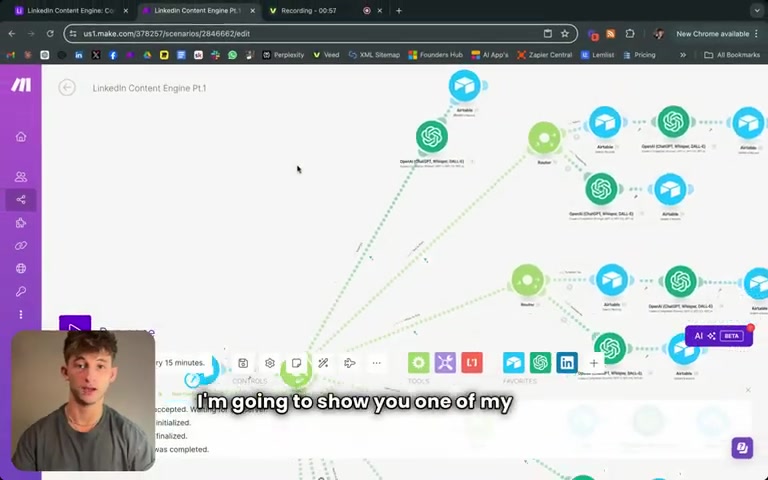The width and height of the screenshot is (768, 480).
Task: Open the Perplexity bookmark
Action: coord(283,55)
